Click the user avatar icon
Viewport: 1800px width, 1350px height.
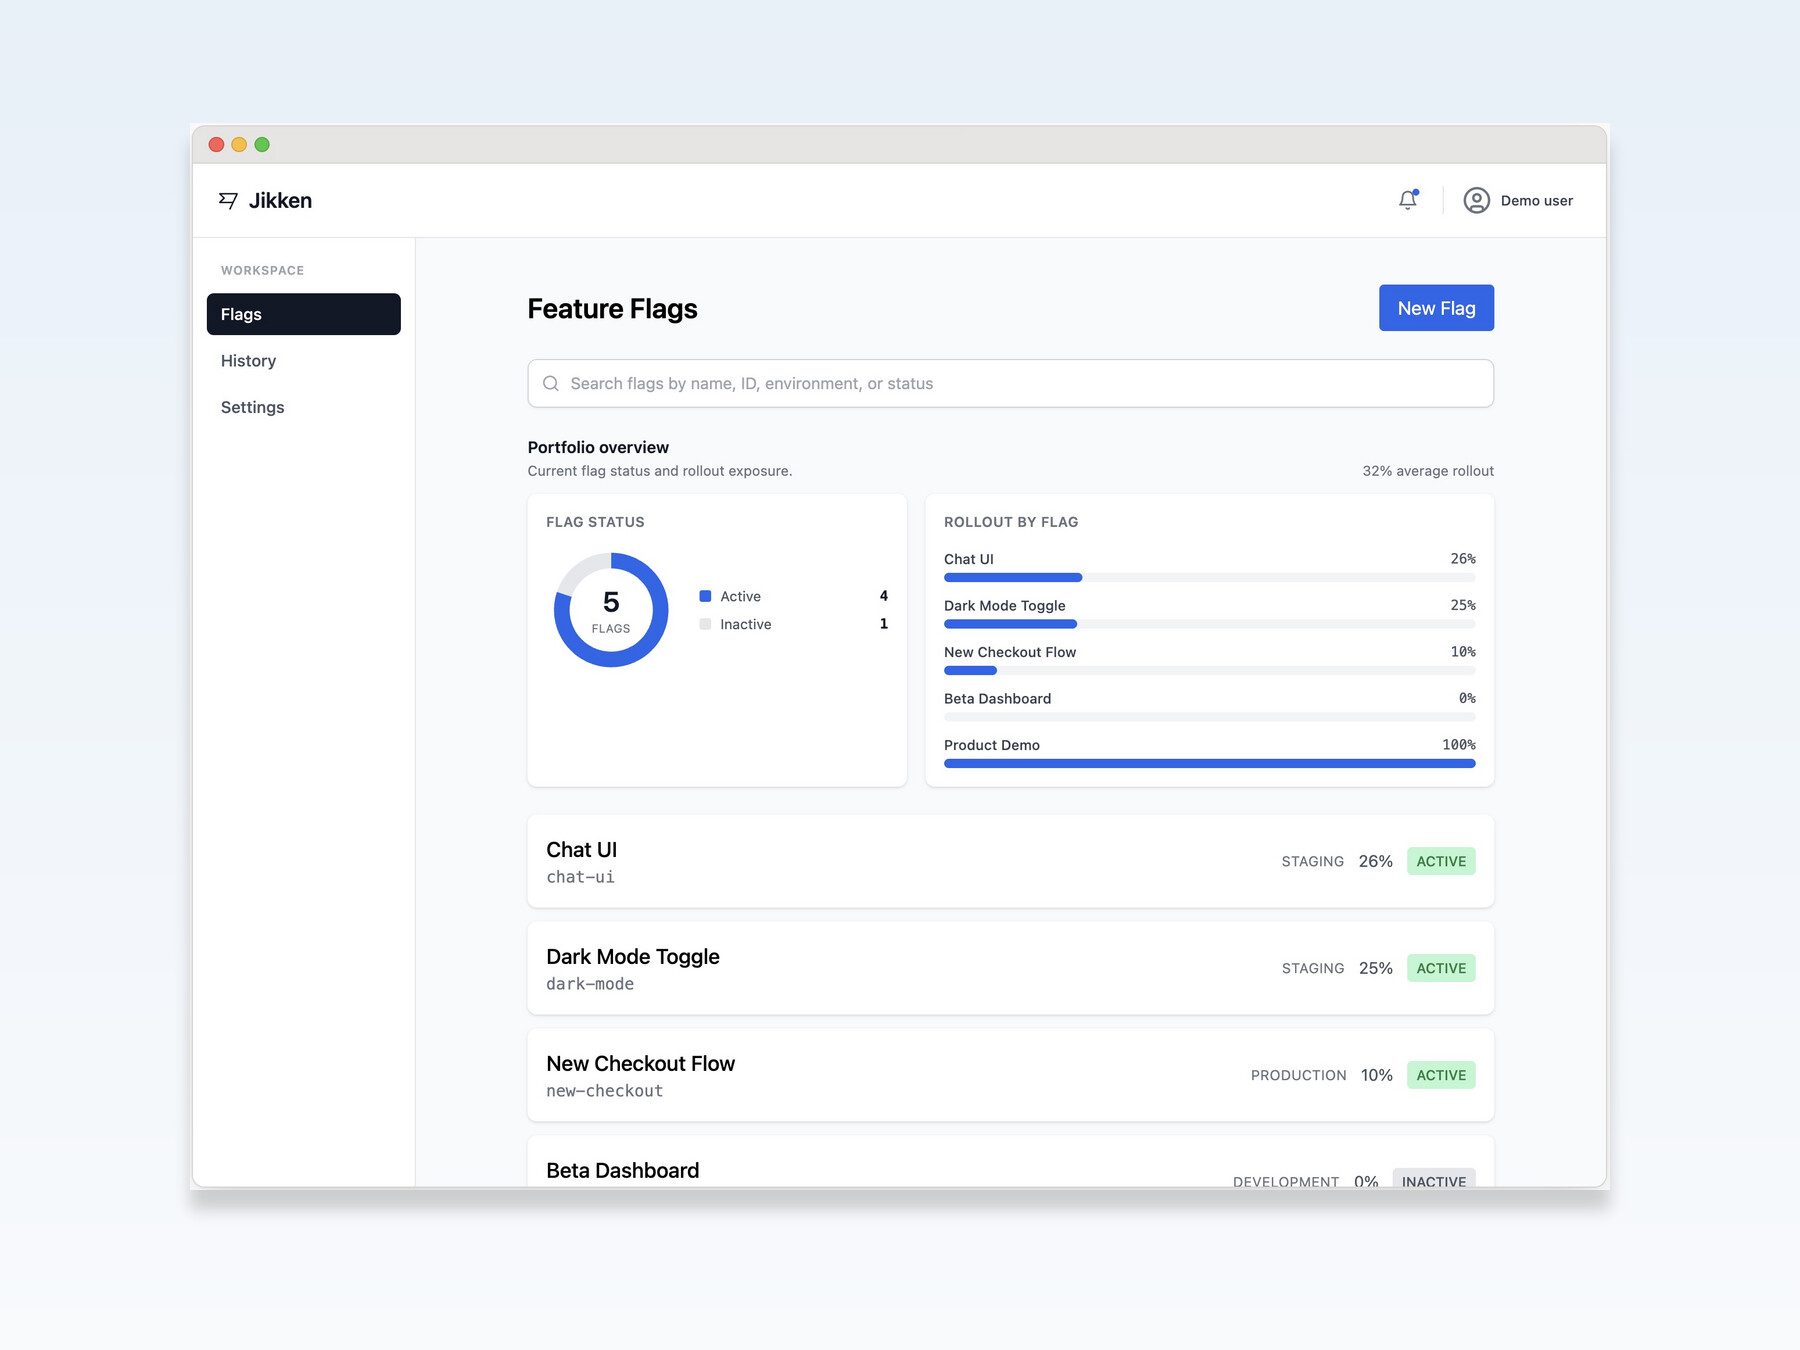pos(1476,201)
